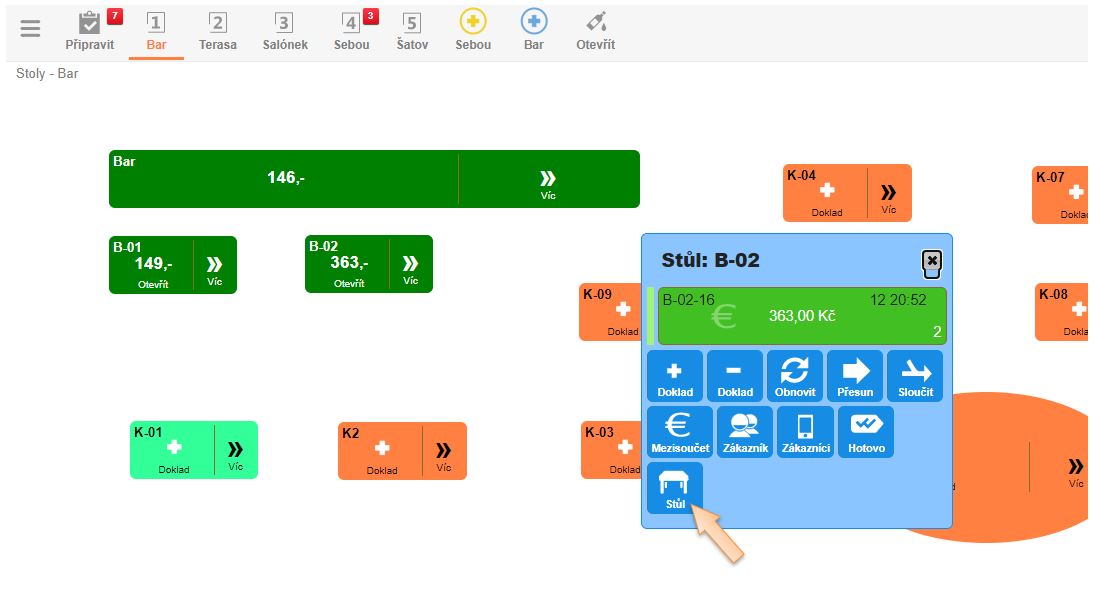Click the Stůl table button
The height and width of the screenshot is (610, 1097).
675,488
